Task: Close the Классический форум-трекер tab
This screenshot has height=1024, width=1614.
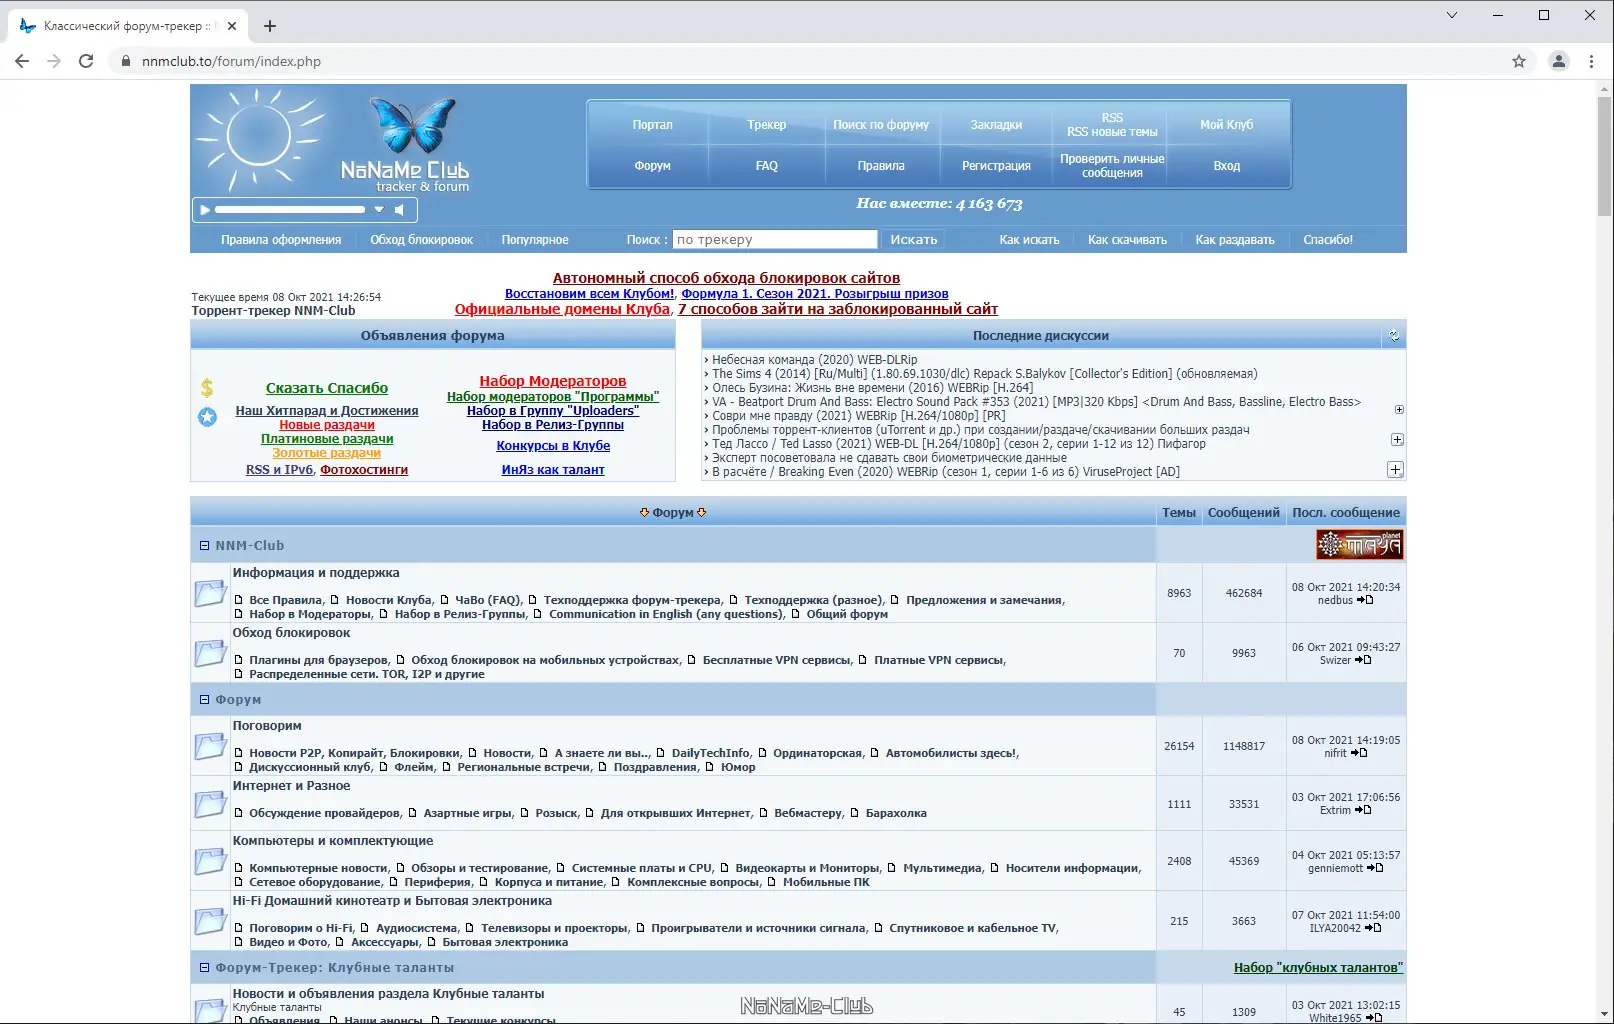Action: (232, 26)
